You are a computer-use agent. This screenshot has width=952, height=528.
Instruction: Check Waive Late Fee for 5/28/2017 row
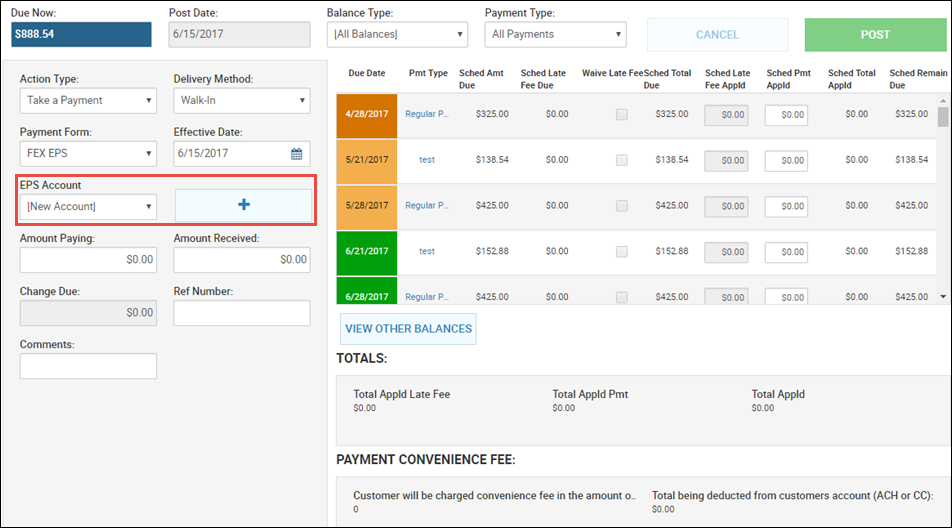tap(622, 206)
